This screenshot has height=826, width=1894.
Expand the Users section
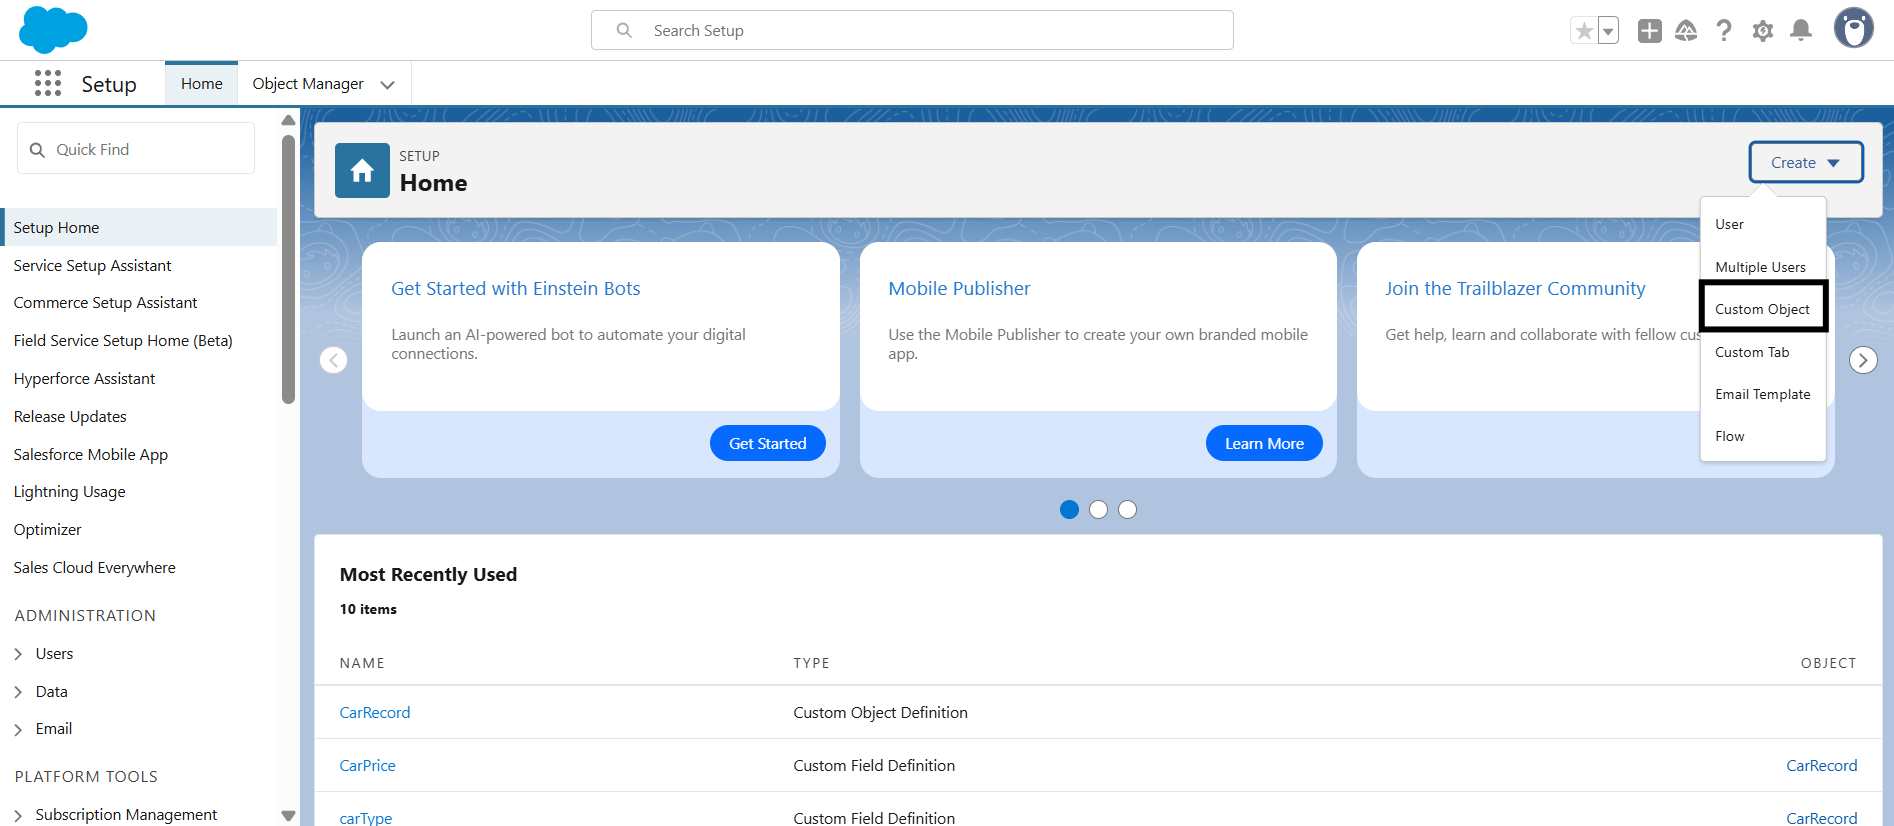click(x=18, y=654)
